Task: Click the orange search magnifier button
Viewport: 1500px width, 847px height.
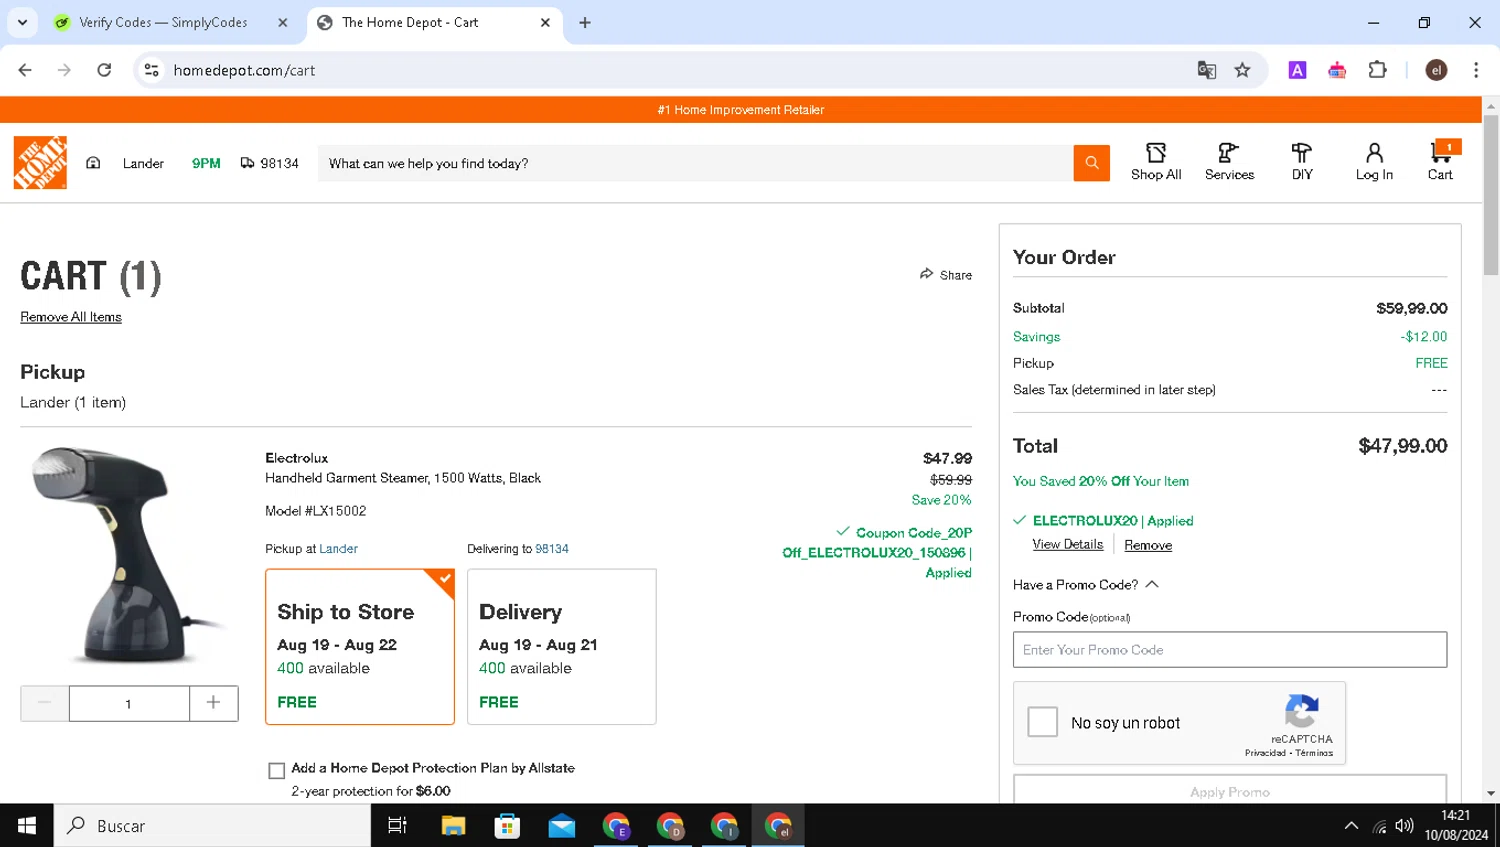Action: pos(1091,163)
